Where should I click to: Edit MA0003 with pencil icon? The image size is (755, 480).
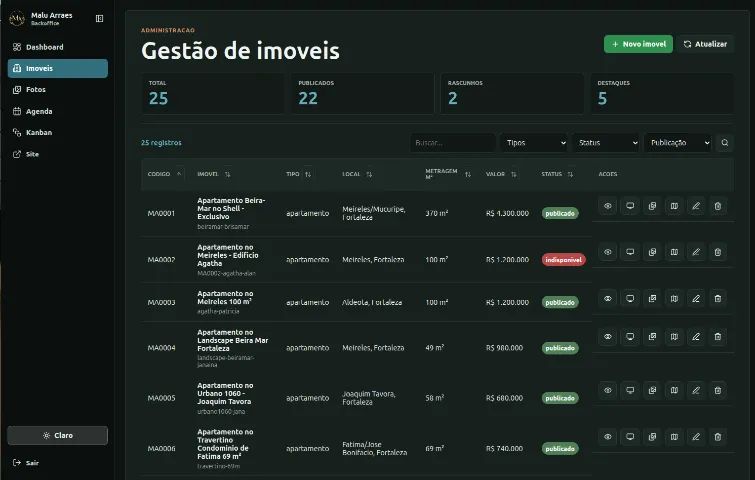[696, 298]
